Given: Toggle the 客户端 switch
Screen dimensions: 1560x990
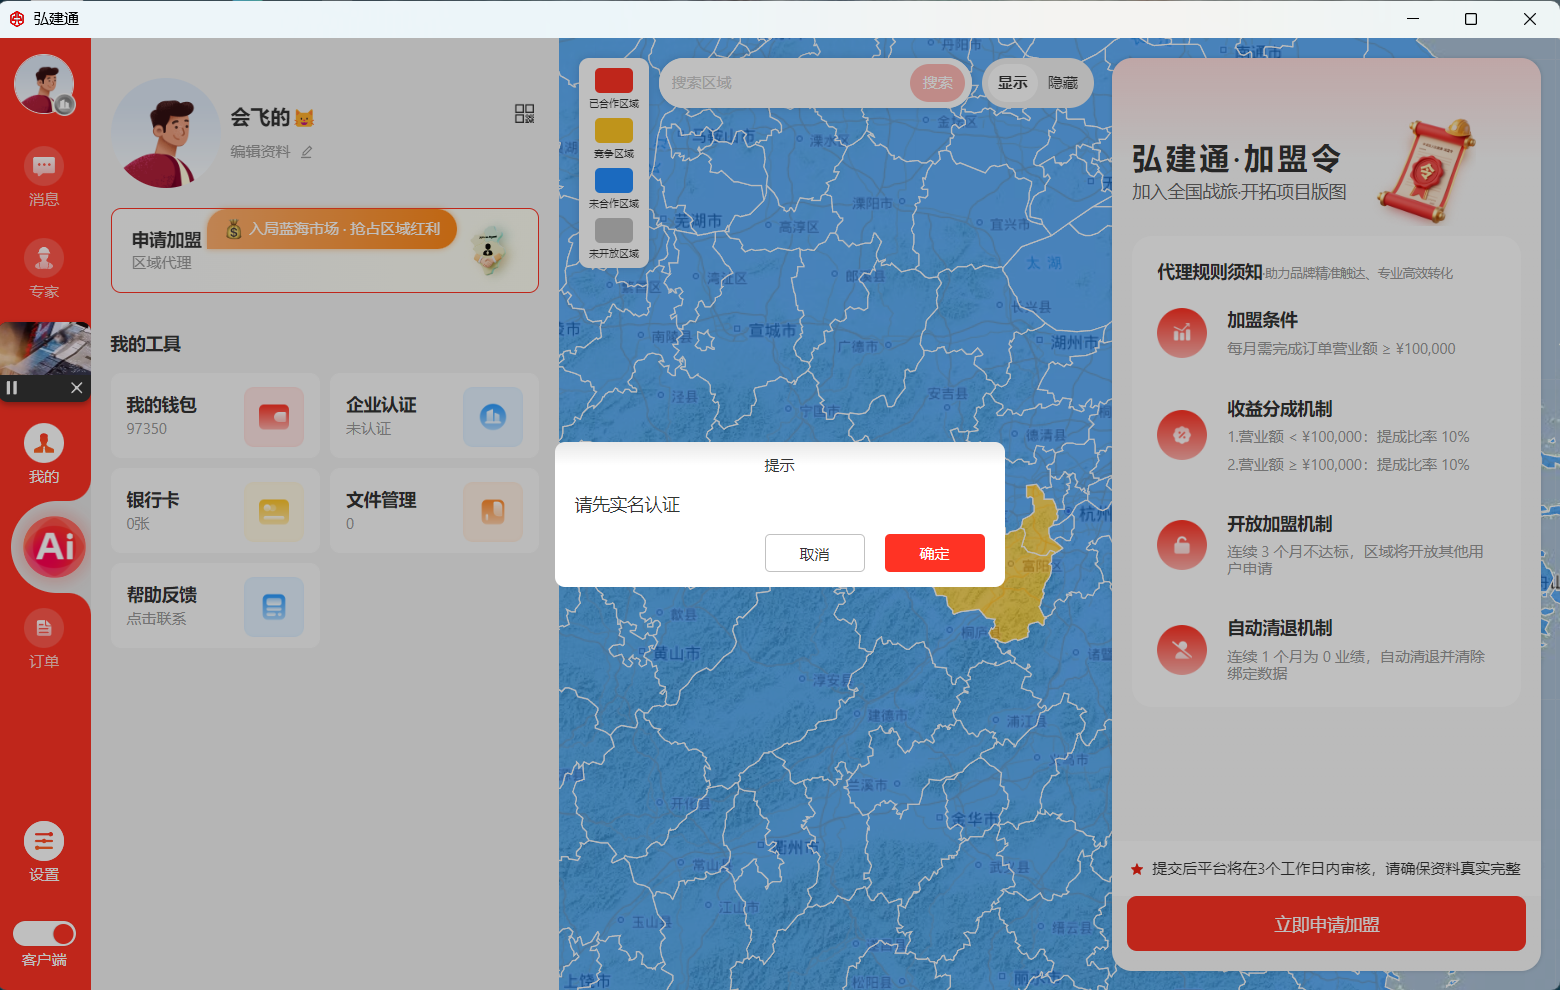Looking at the screenshot, I should [44, 933].
